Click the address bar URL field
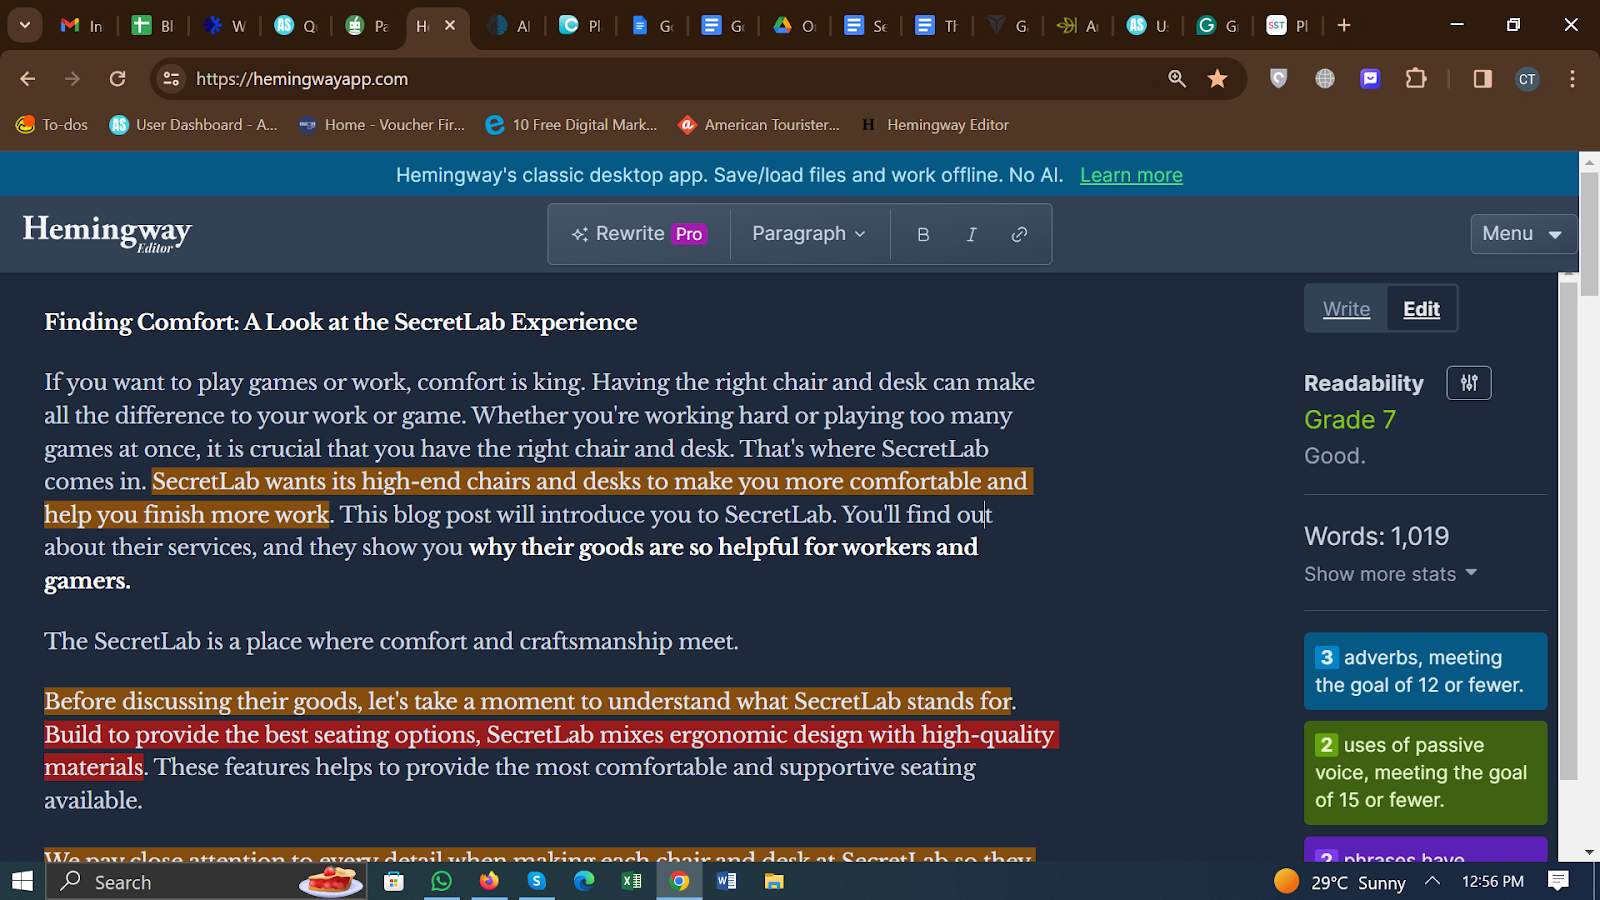Viewport: 1600px width, 900px height. tap(670, 79)
